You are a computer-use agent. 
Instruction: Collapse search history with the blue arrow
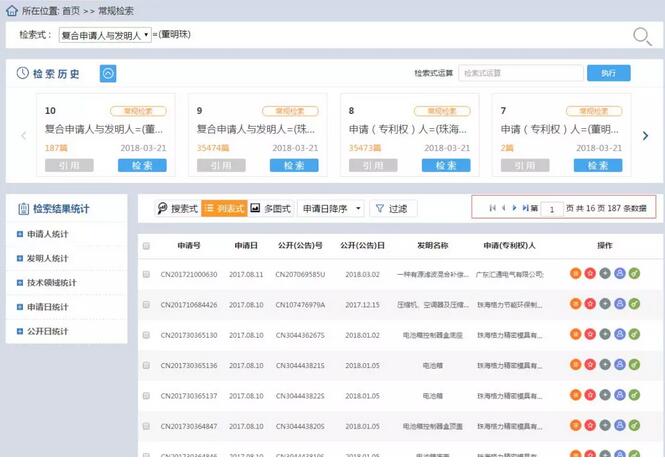[108, 73]
